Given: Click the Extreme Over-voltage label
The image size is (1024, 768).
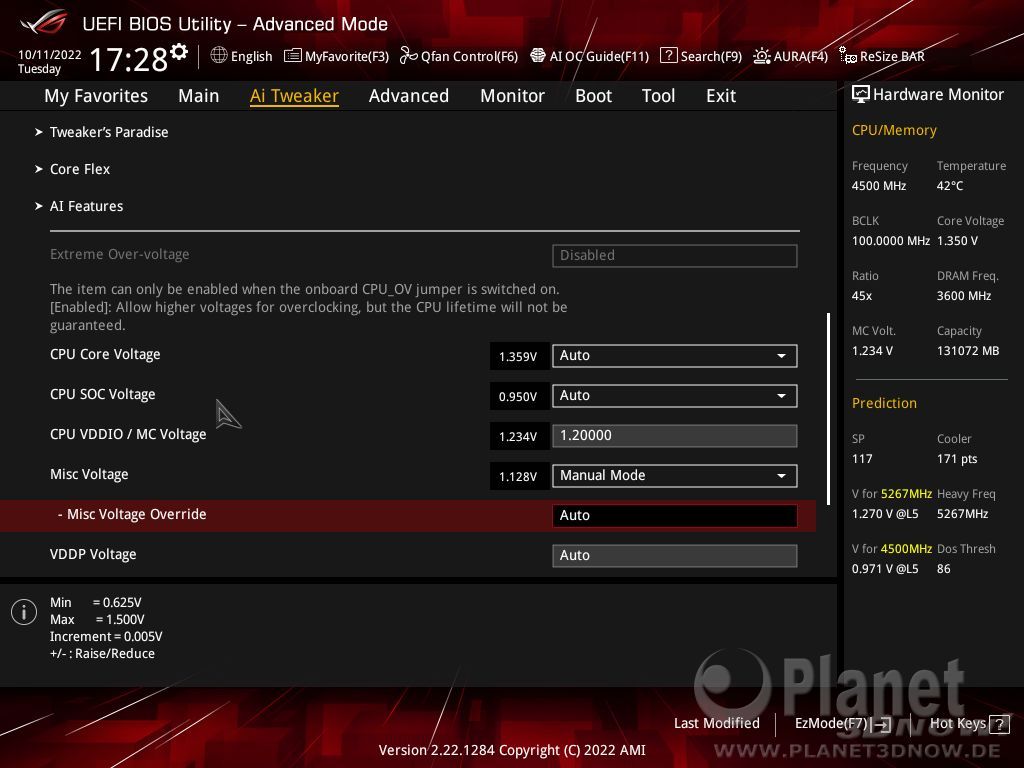Looking at the screenshot, I should tap(120, 255).
